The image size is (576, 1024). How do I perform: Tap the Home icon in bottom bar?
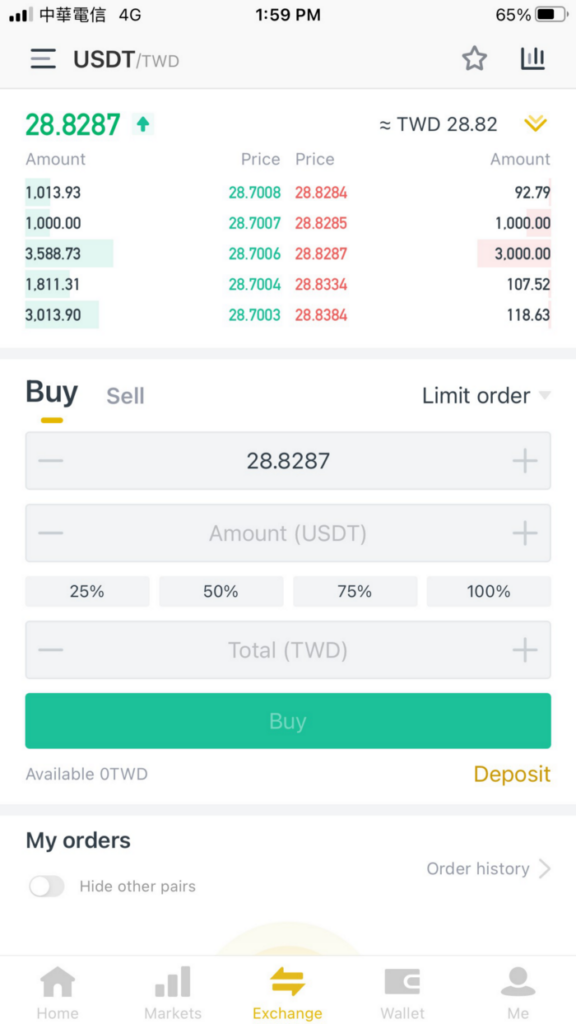coord(57,982)
